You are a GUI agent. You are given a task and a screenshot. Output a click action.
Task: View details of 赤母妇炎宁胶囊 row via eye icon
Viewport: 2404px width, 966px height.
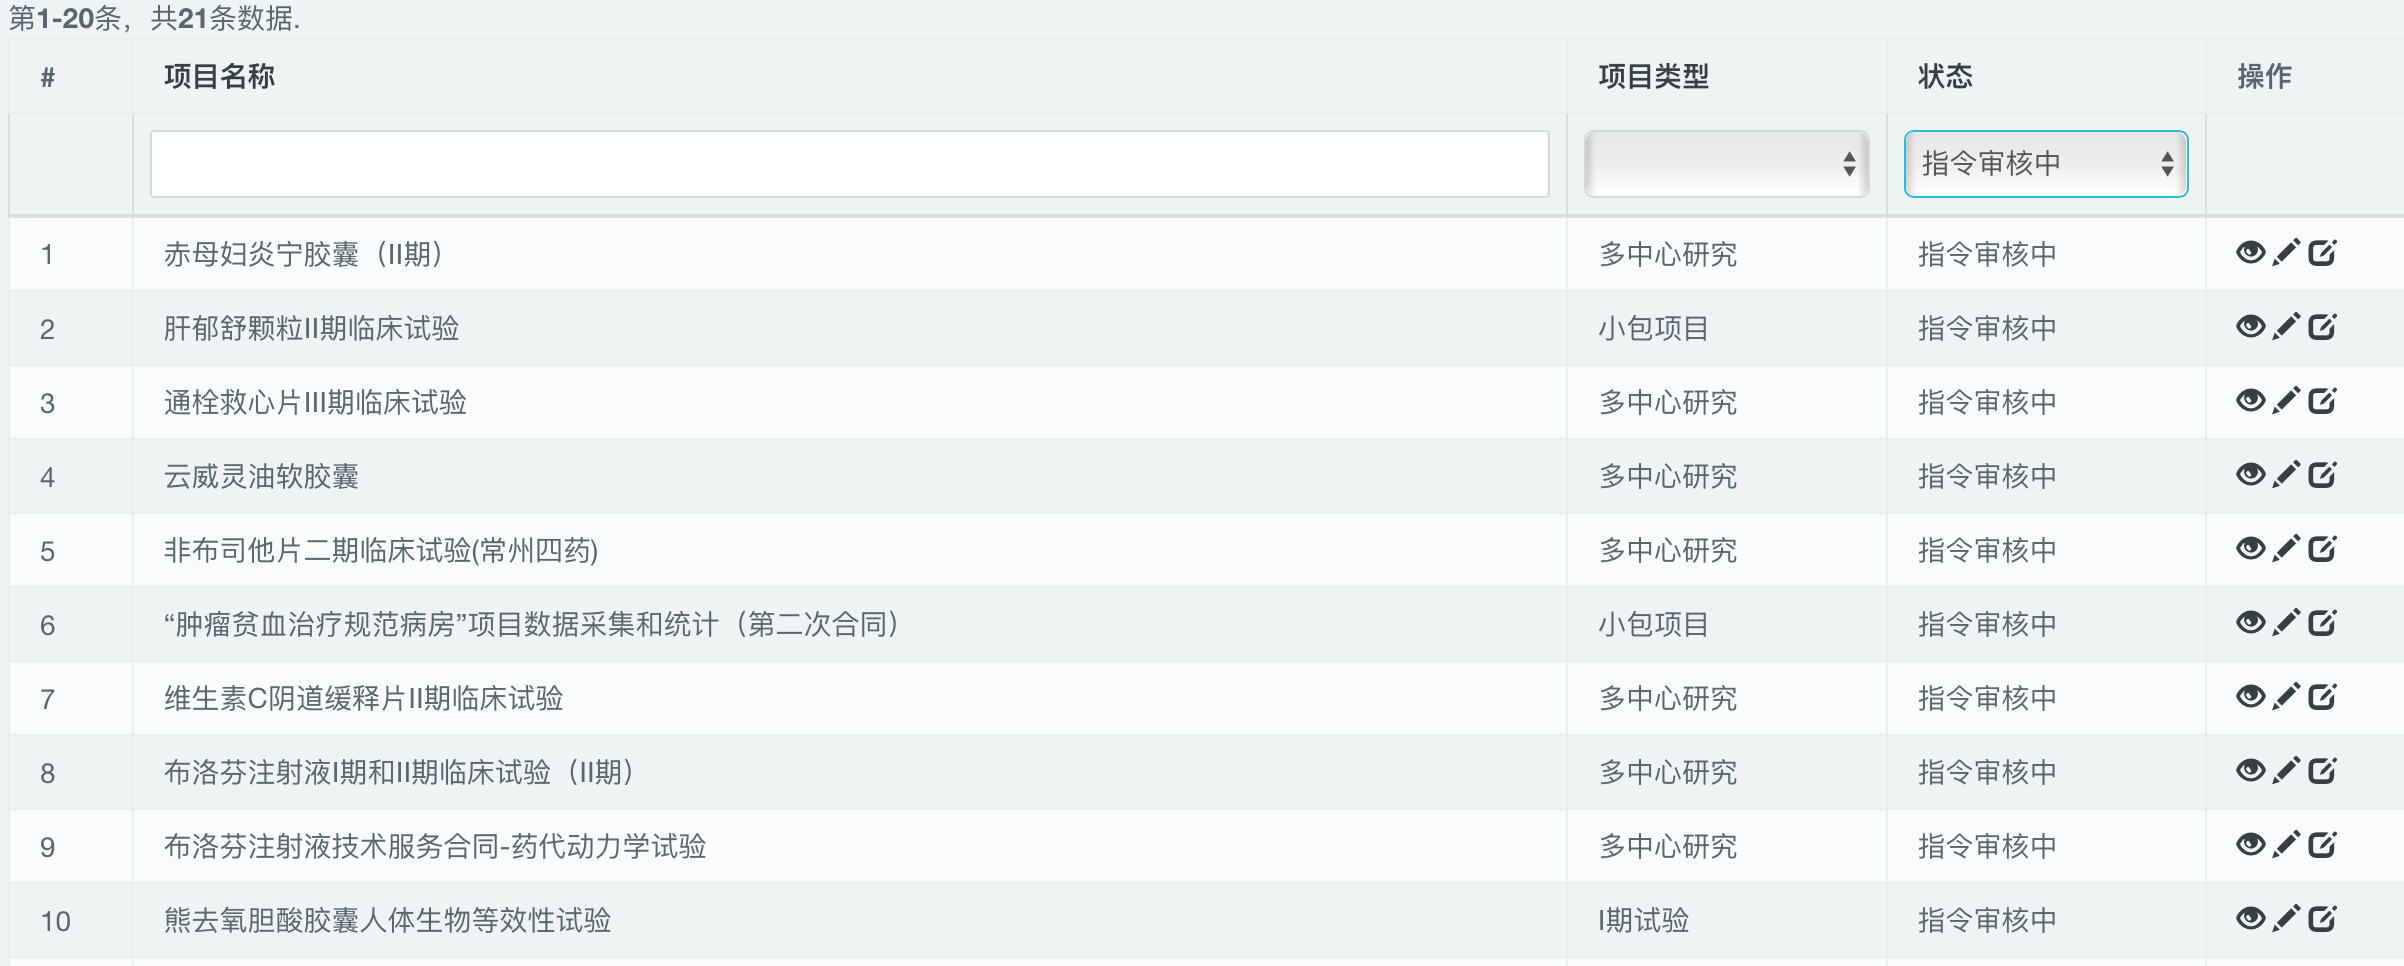pyautogui.click(x=2250, y=253)
